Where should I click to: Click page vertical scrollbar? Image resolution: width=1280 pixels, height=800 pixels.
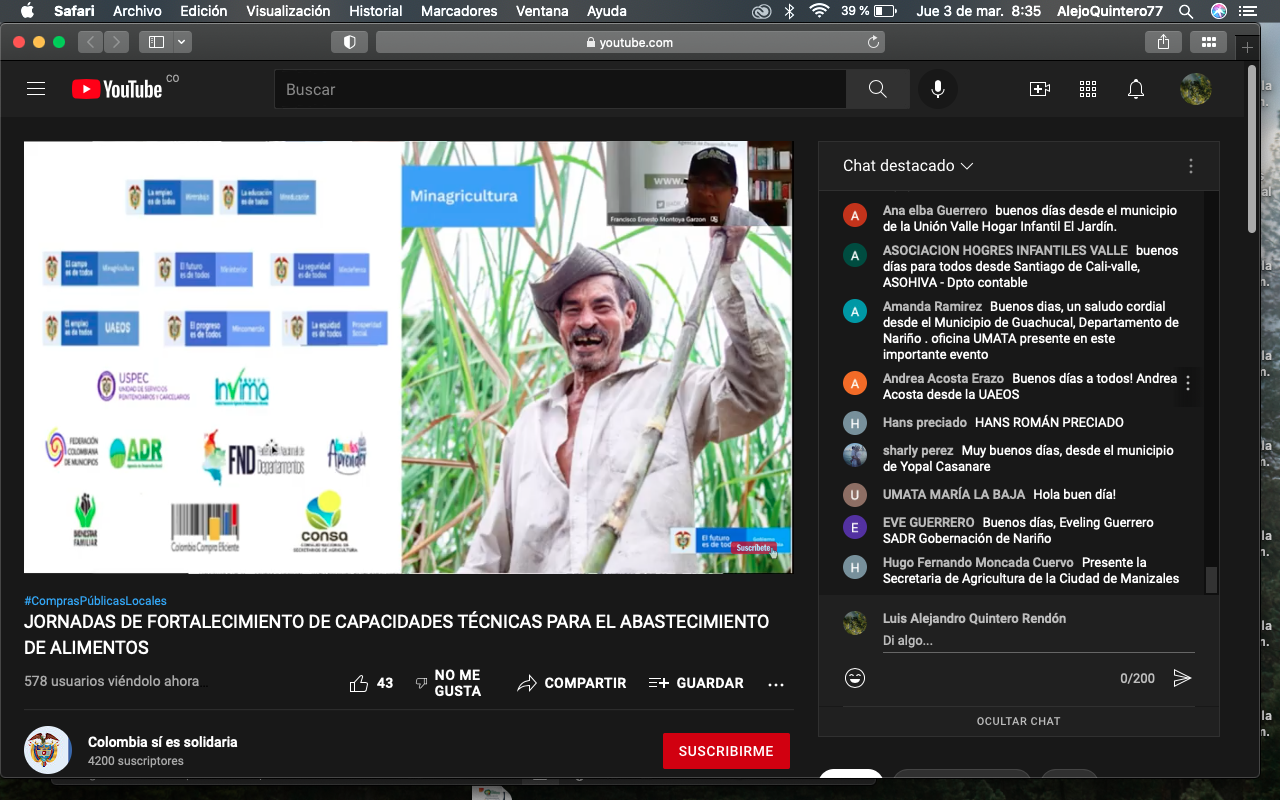(x=1253, y=148)
